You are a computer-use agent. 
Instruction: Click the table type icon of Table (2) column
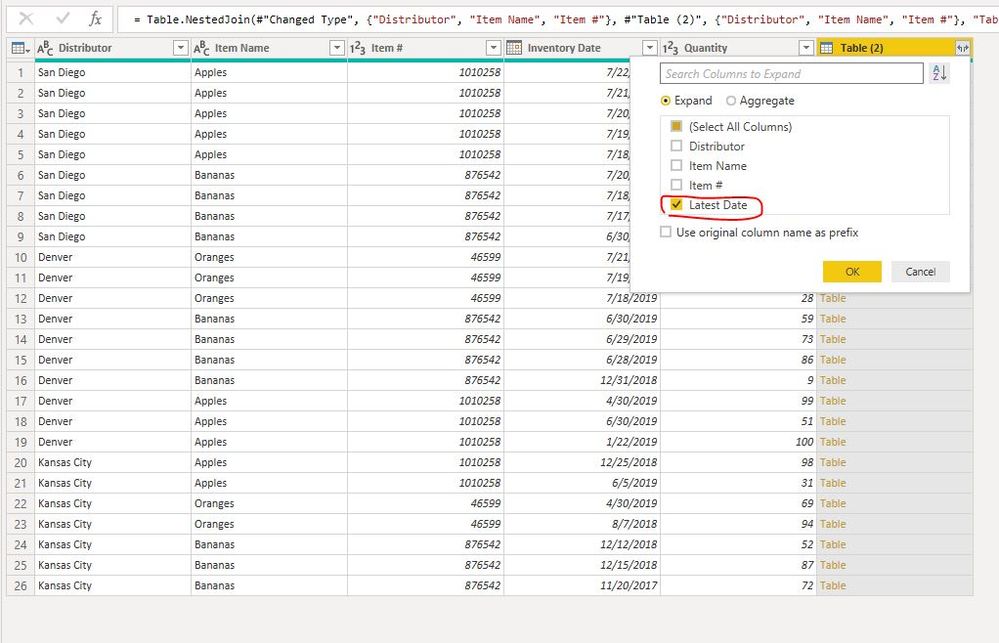(826, 48)
